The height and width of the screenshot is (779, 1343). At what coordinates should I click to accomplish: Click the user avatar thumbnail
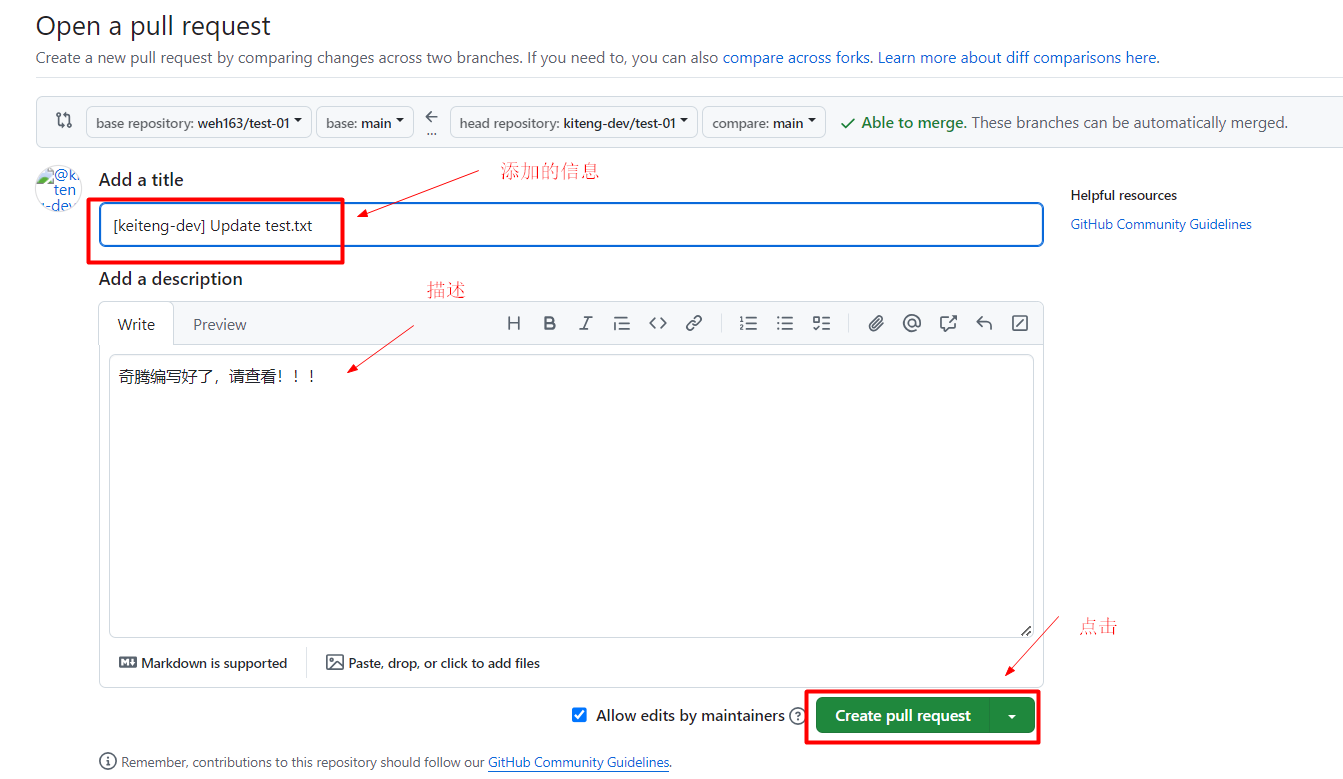pyautogui.click(x=58, y=188)
